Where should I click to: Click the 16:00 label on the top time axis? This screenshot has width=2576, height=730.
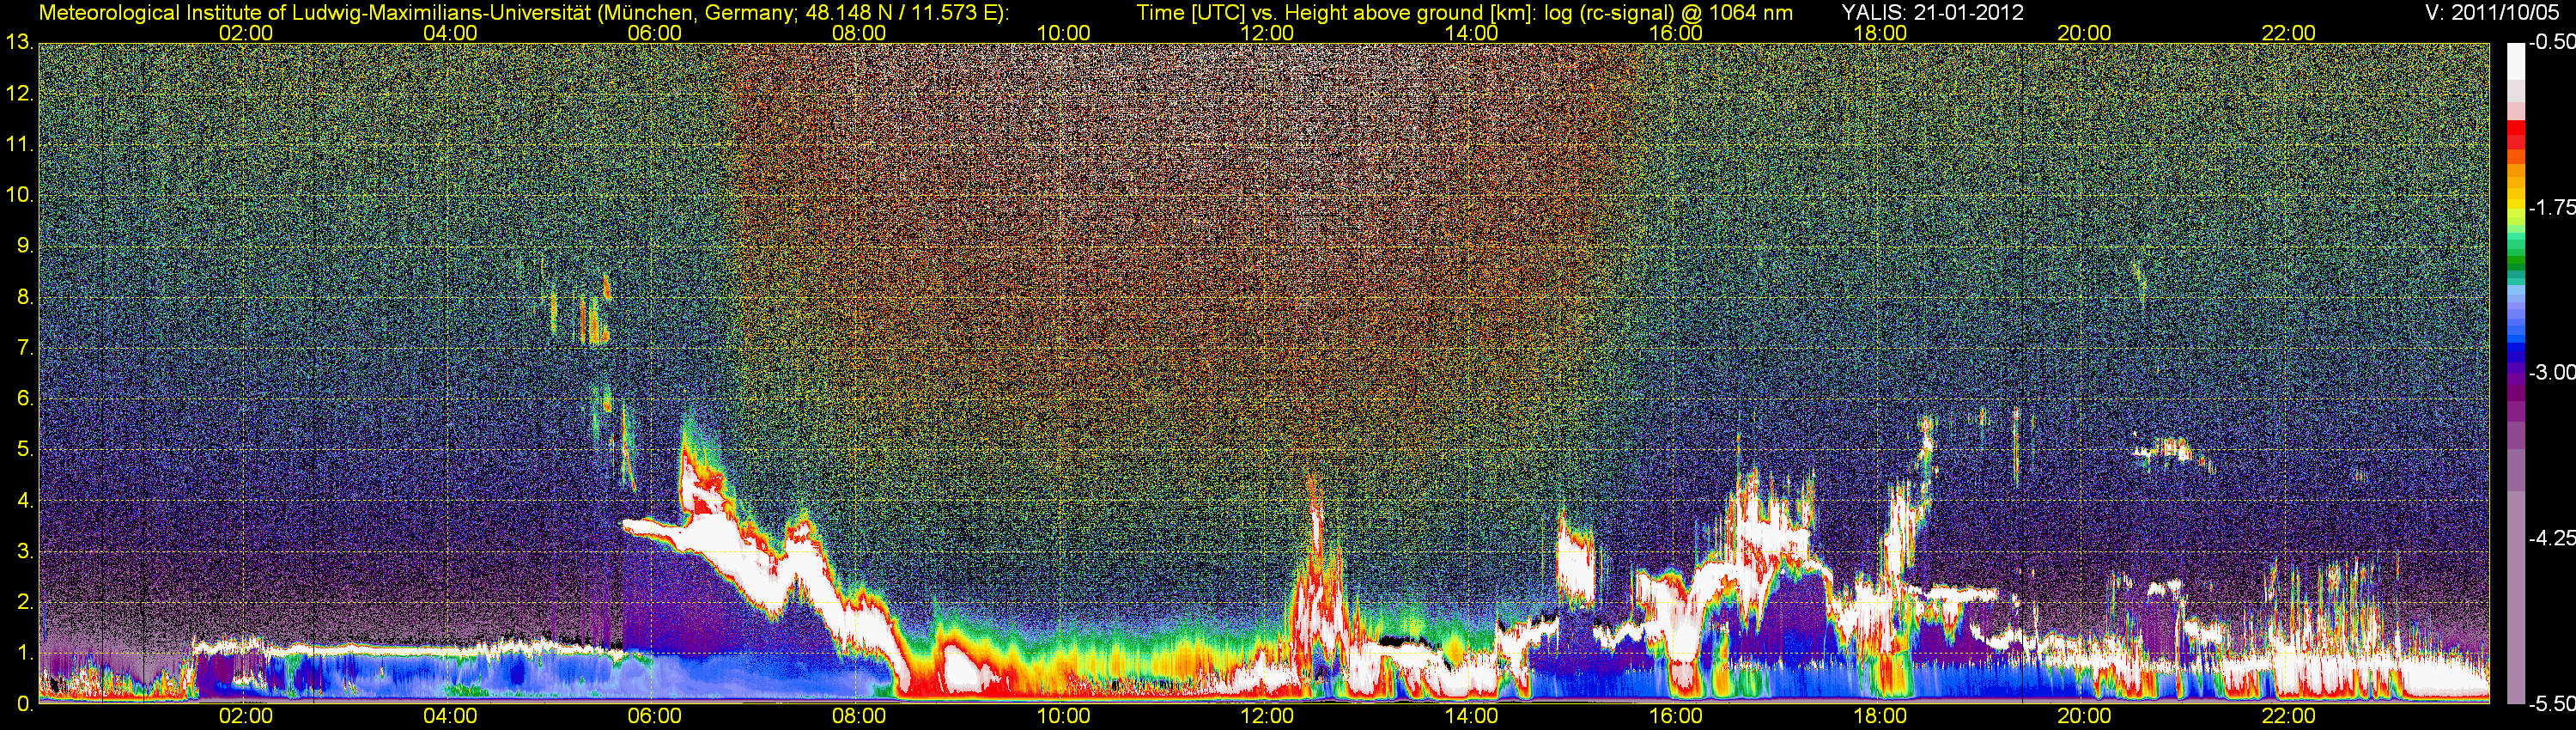click(1676, 33)
